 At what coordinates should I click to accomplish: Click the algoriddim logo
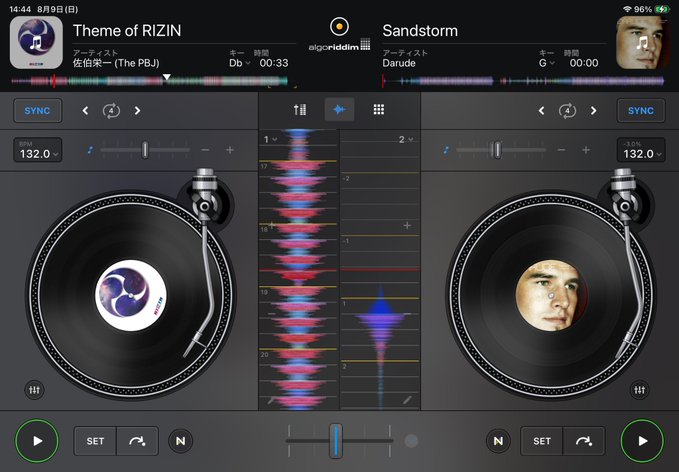339,45
